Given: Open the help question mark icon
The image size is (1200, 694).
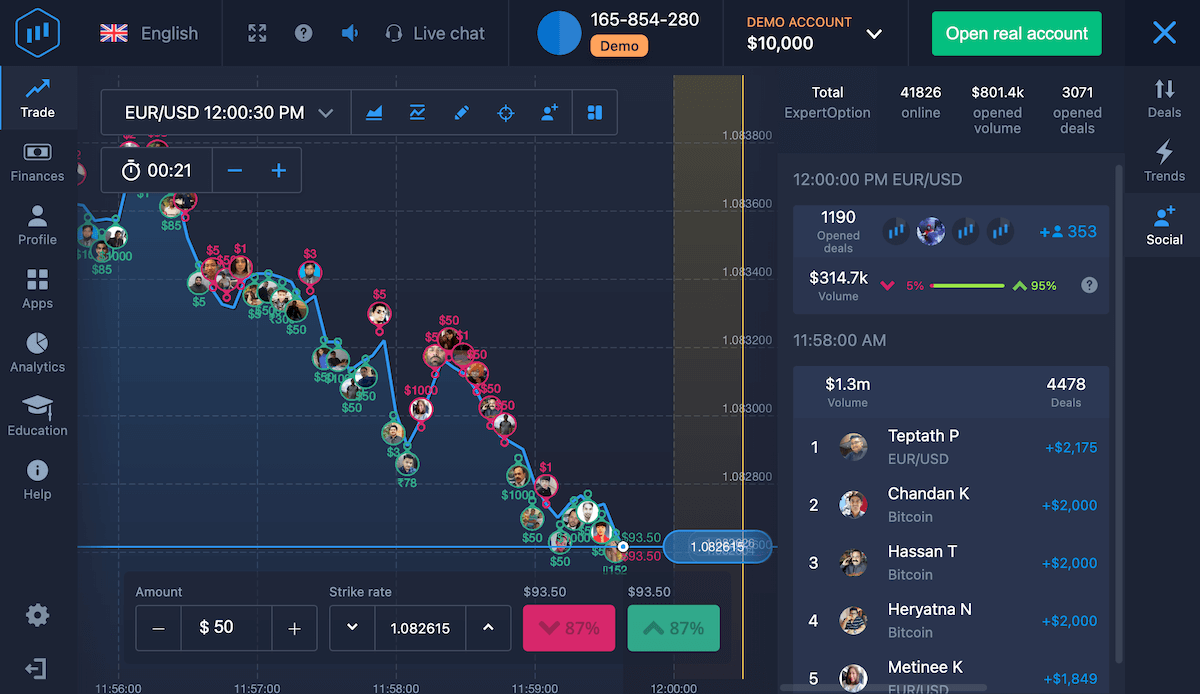Looking at the screenshot, I should click(304, 33).
